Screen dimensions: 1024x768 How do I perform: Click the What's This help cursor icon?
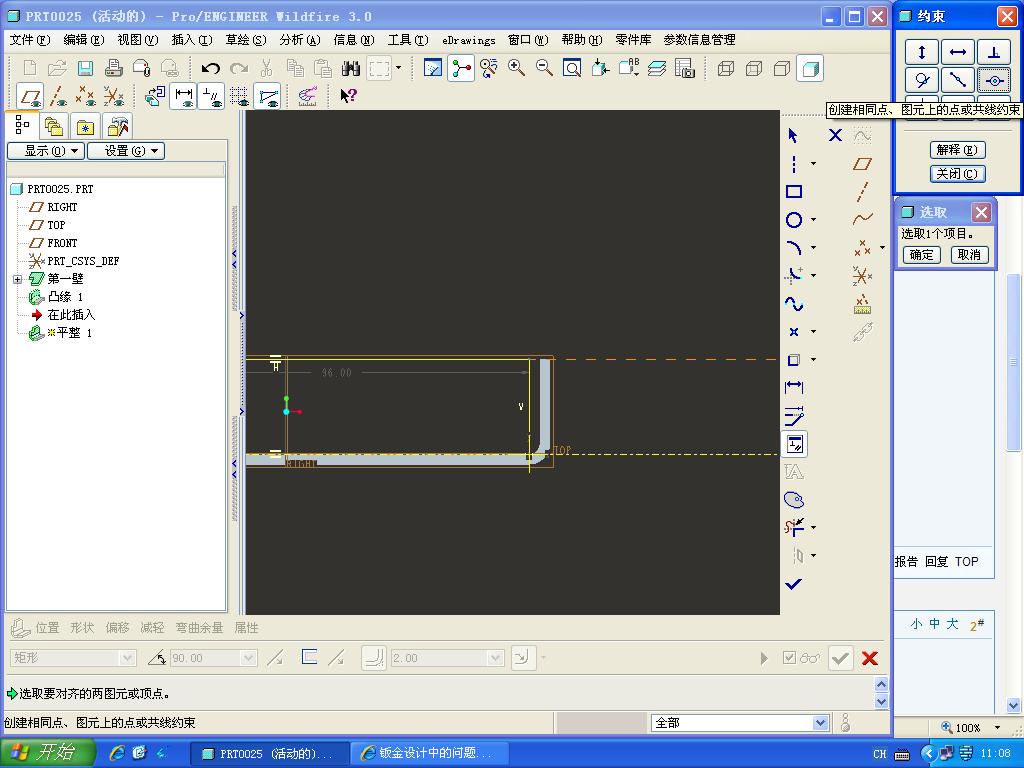tap(348, 96)
